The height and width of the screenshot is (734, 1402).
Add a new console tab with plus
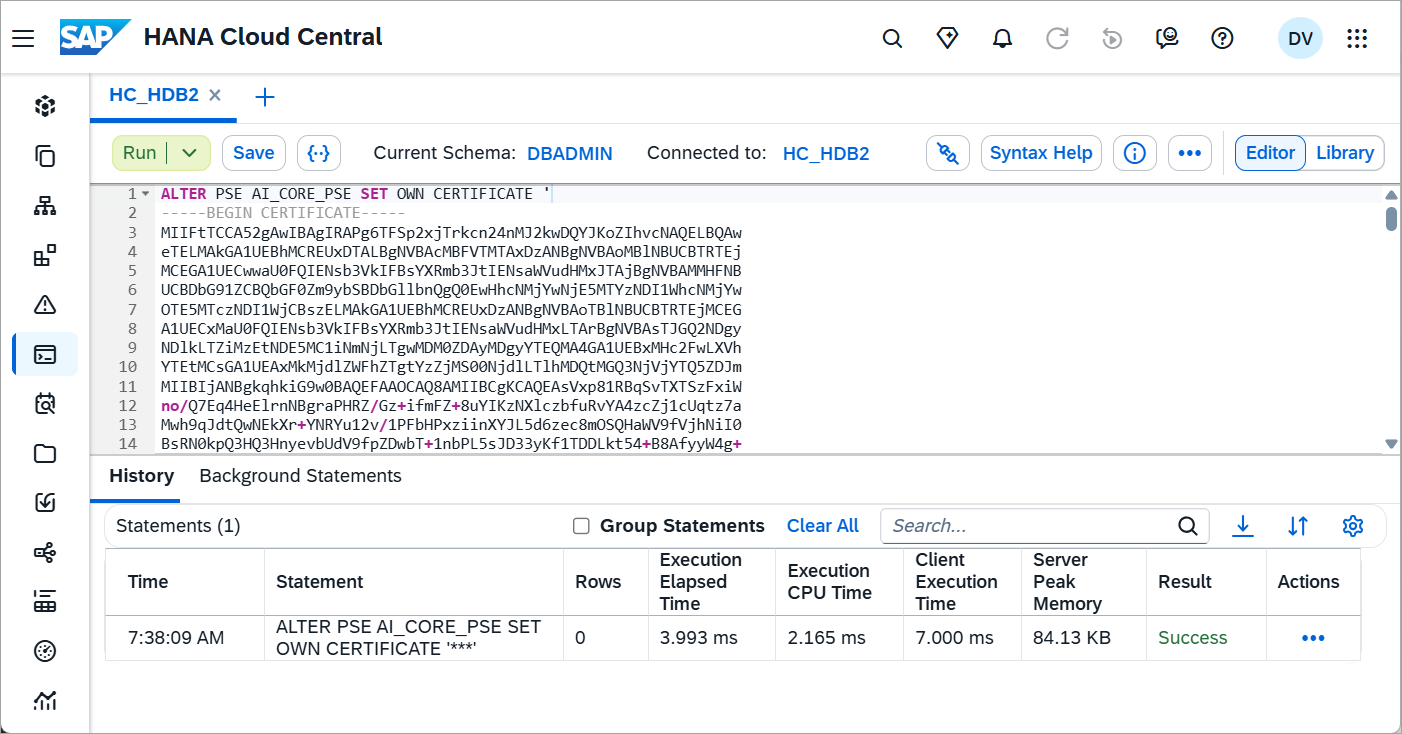point(265,97)
